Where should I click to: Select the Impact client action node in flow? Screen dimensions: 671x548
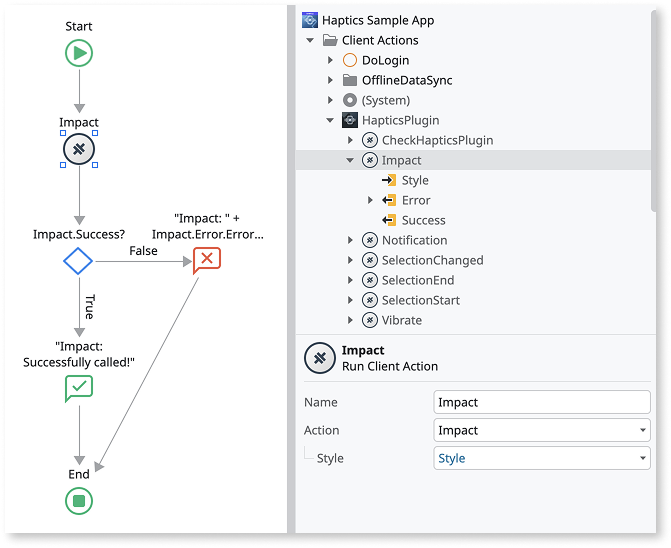tap(79, 149)
